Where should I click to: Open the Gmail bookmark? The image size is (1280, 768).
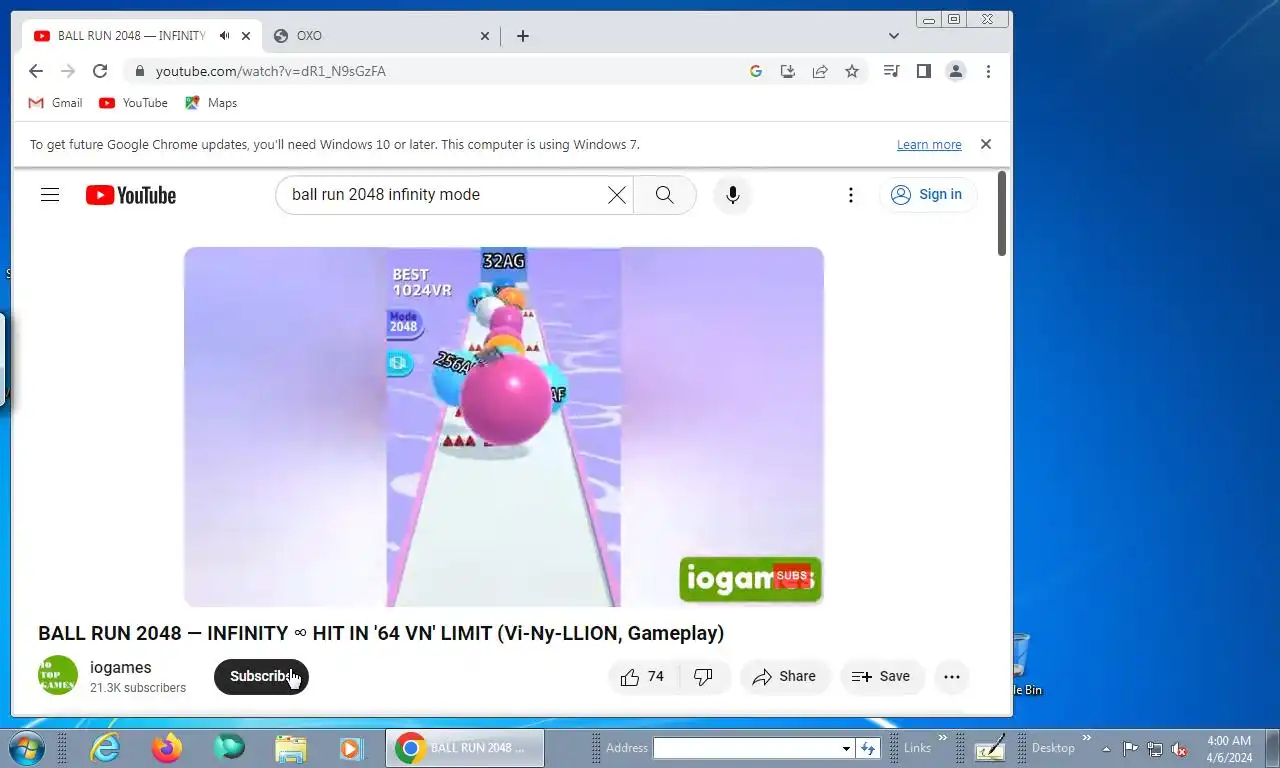(55, 103)
